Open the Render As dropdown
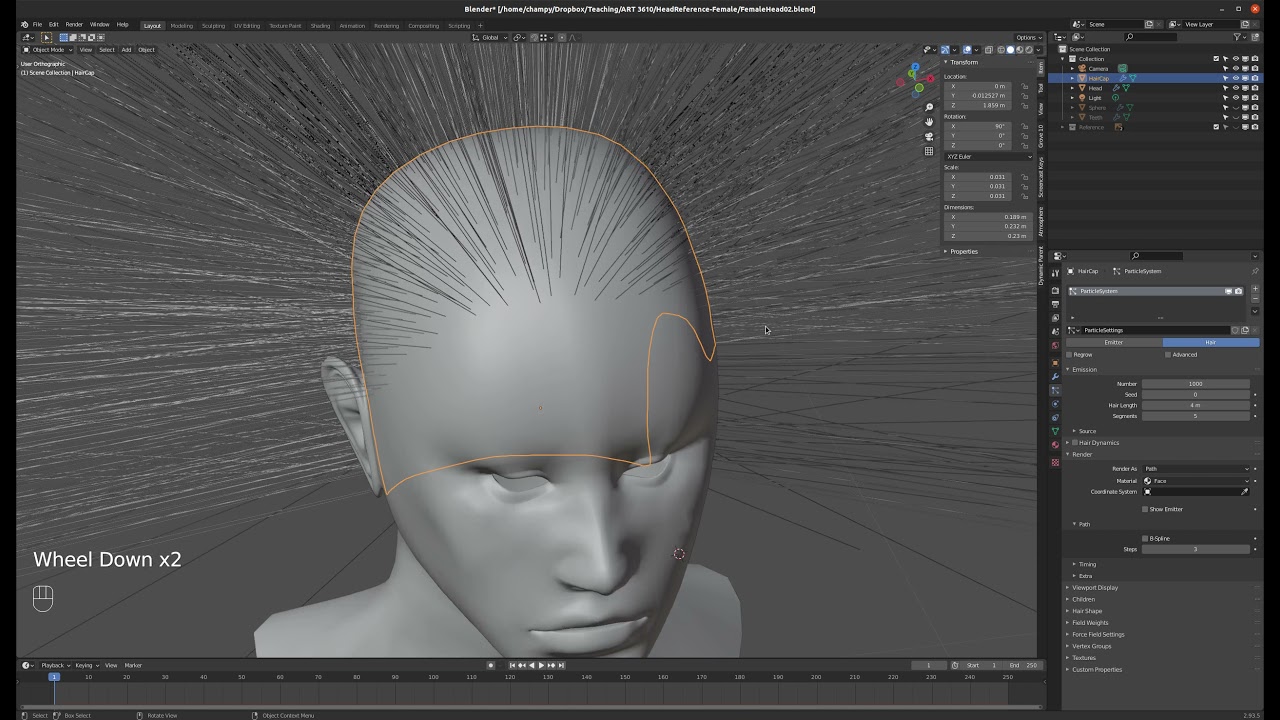The height and width of the screenshot is (720, 1280). [x=1197, y=468]
